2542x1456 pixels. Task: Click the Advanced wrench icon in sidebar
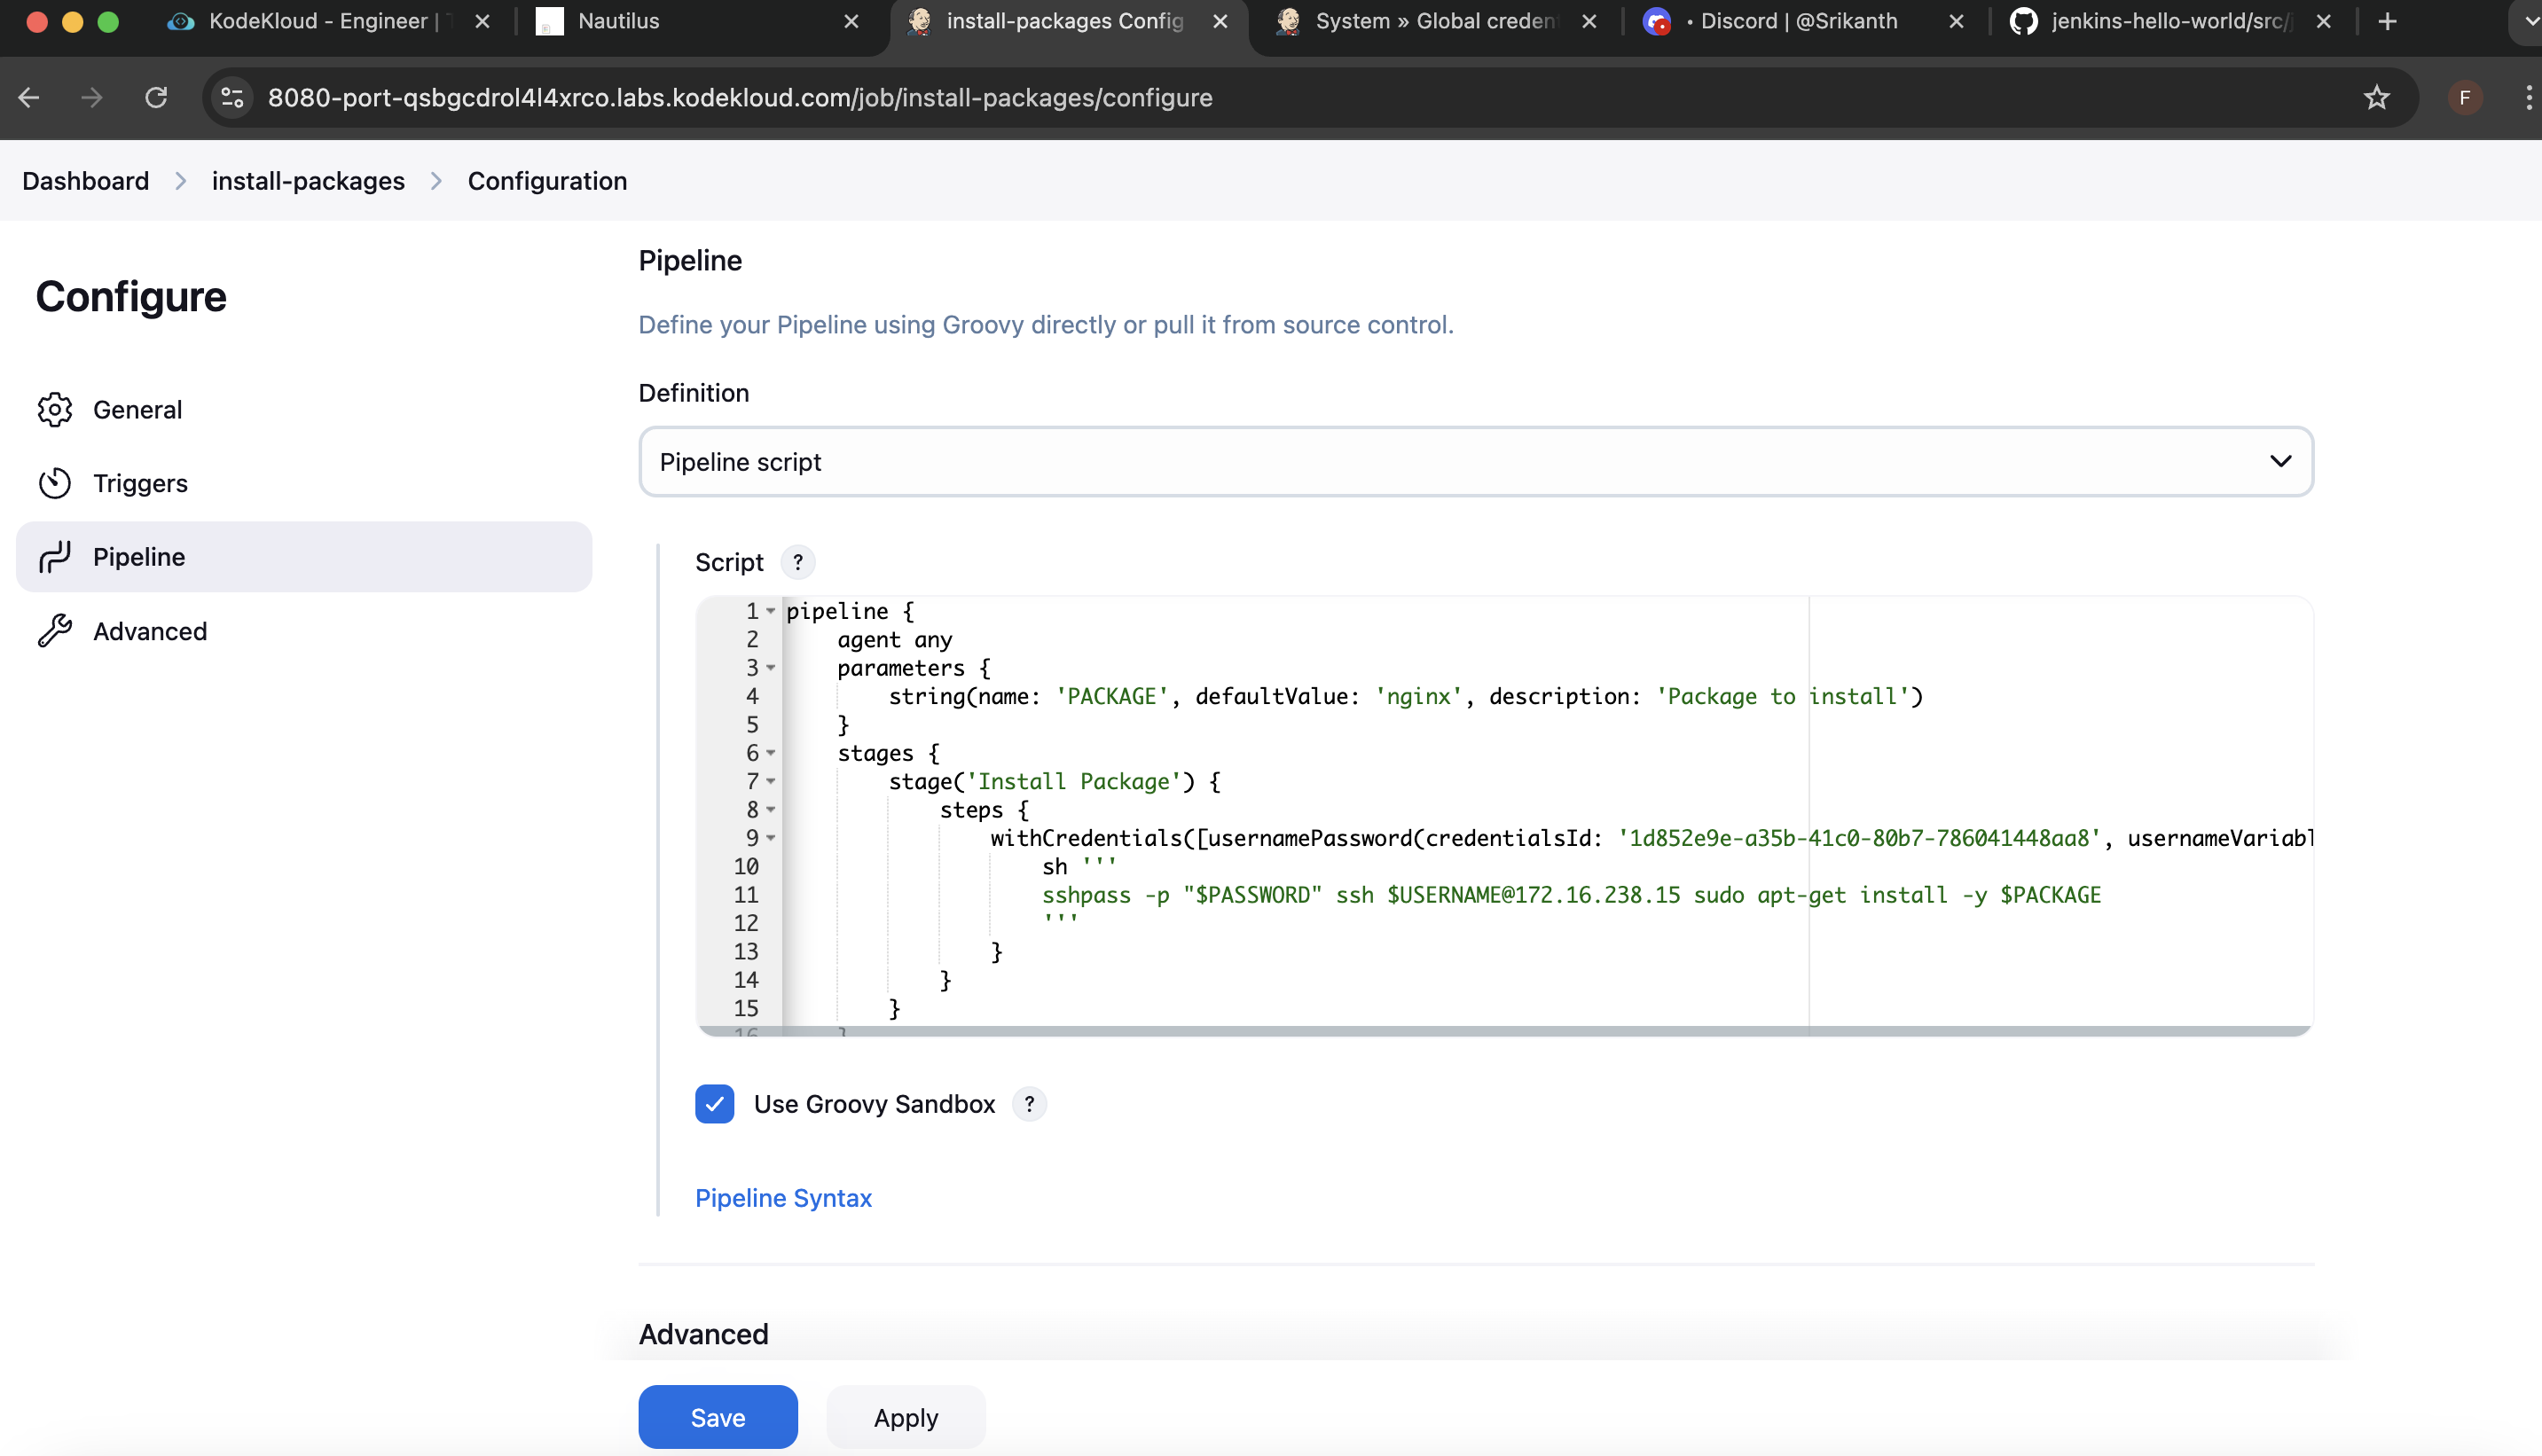(55, 631)
